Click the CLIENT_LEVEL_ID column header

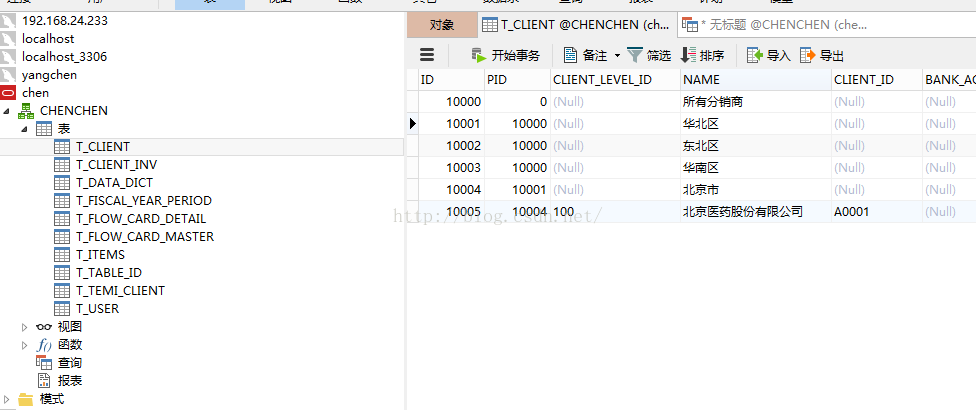[615, 80]
